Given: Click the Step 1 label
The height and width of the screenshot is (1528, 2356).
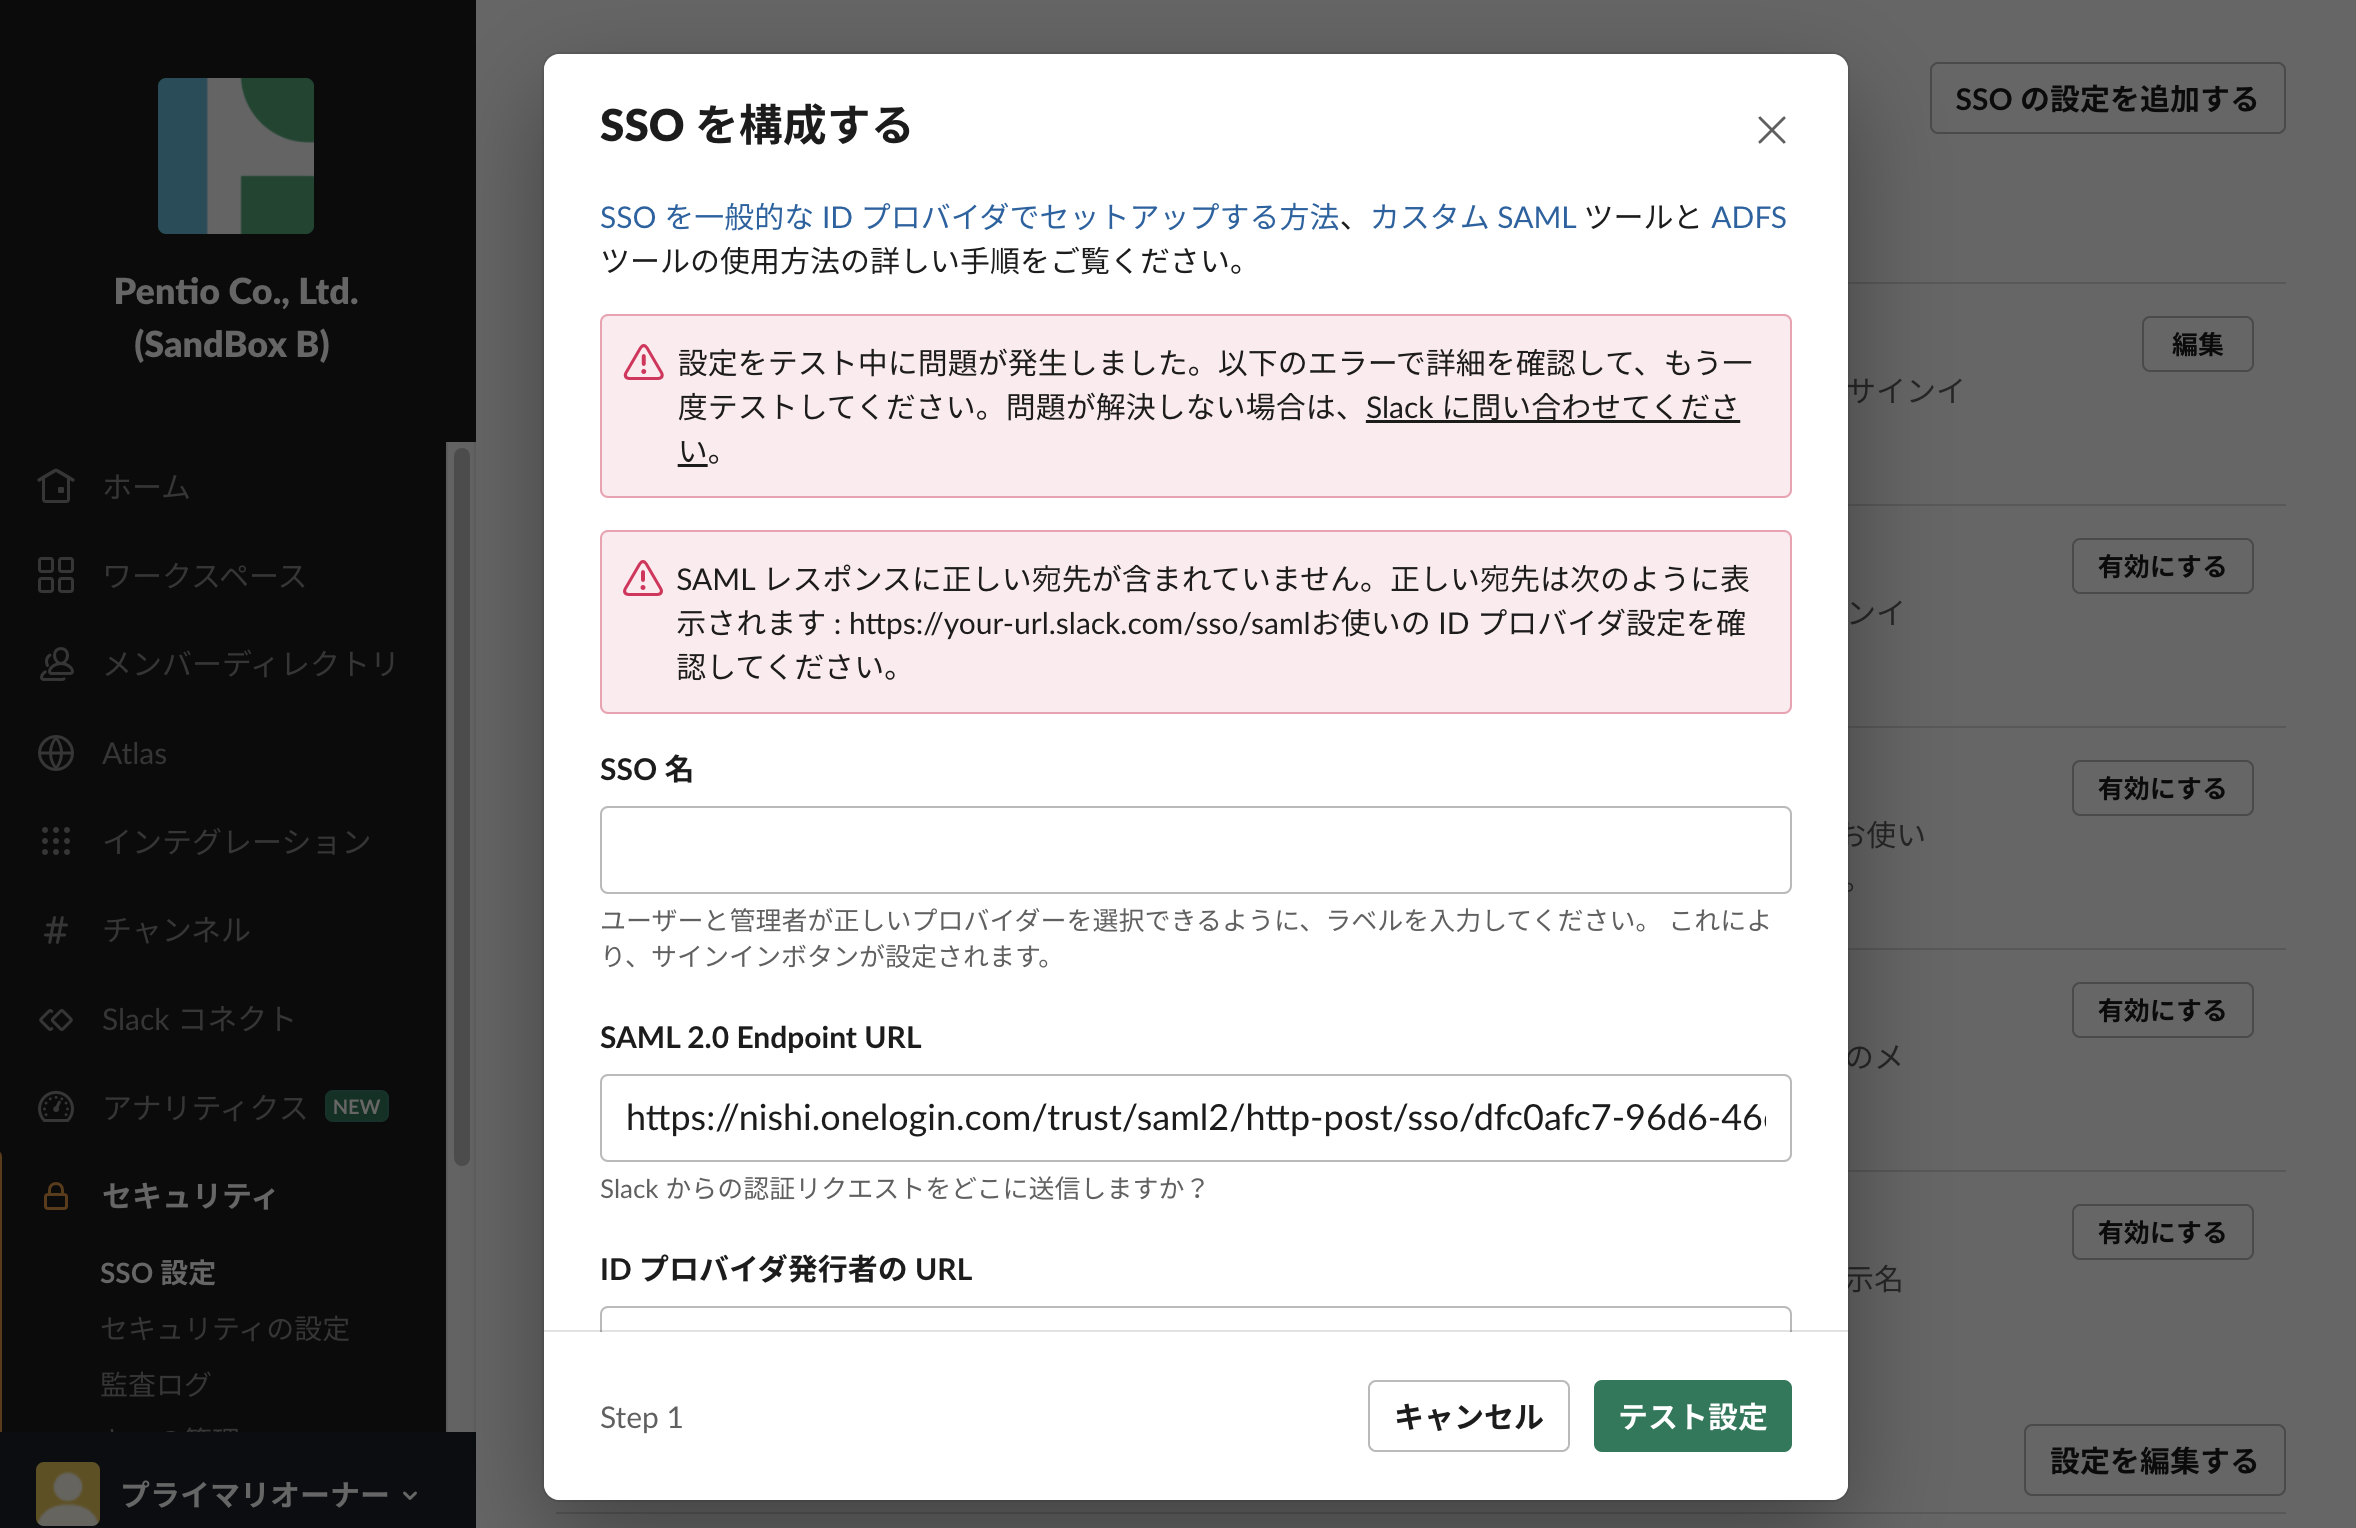Looking at the screenshot, I should [x=641, y=1417].
